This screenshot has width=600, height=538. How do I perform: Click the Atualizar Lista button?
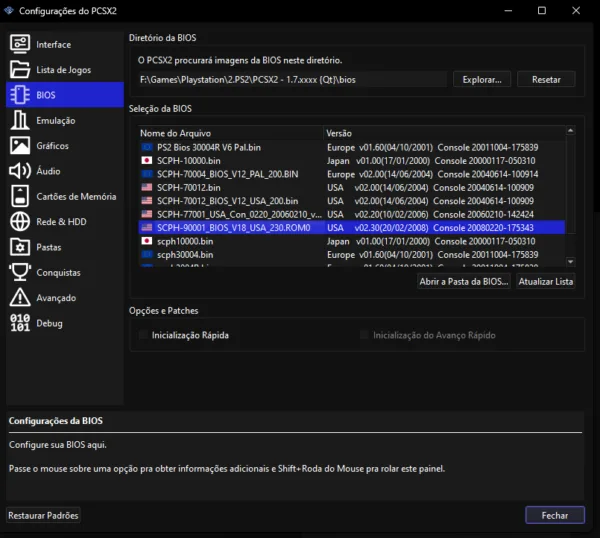tap(546, 281)
